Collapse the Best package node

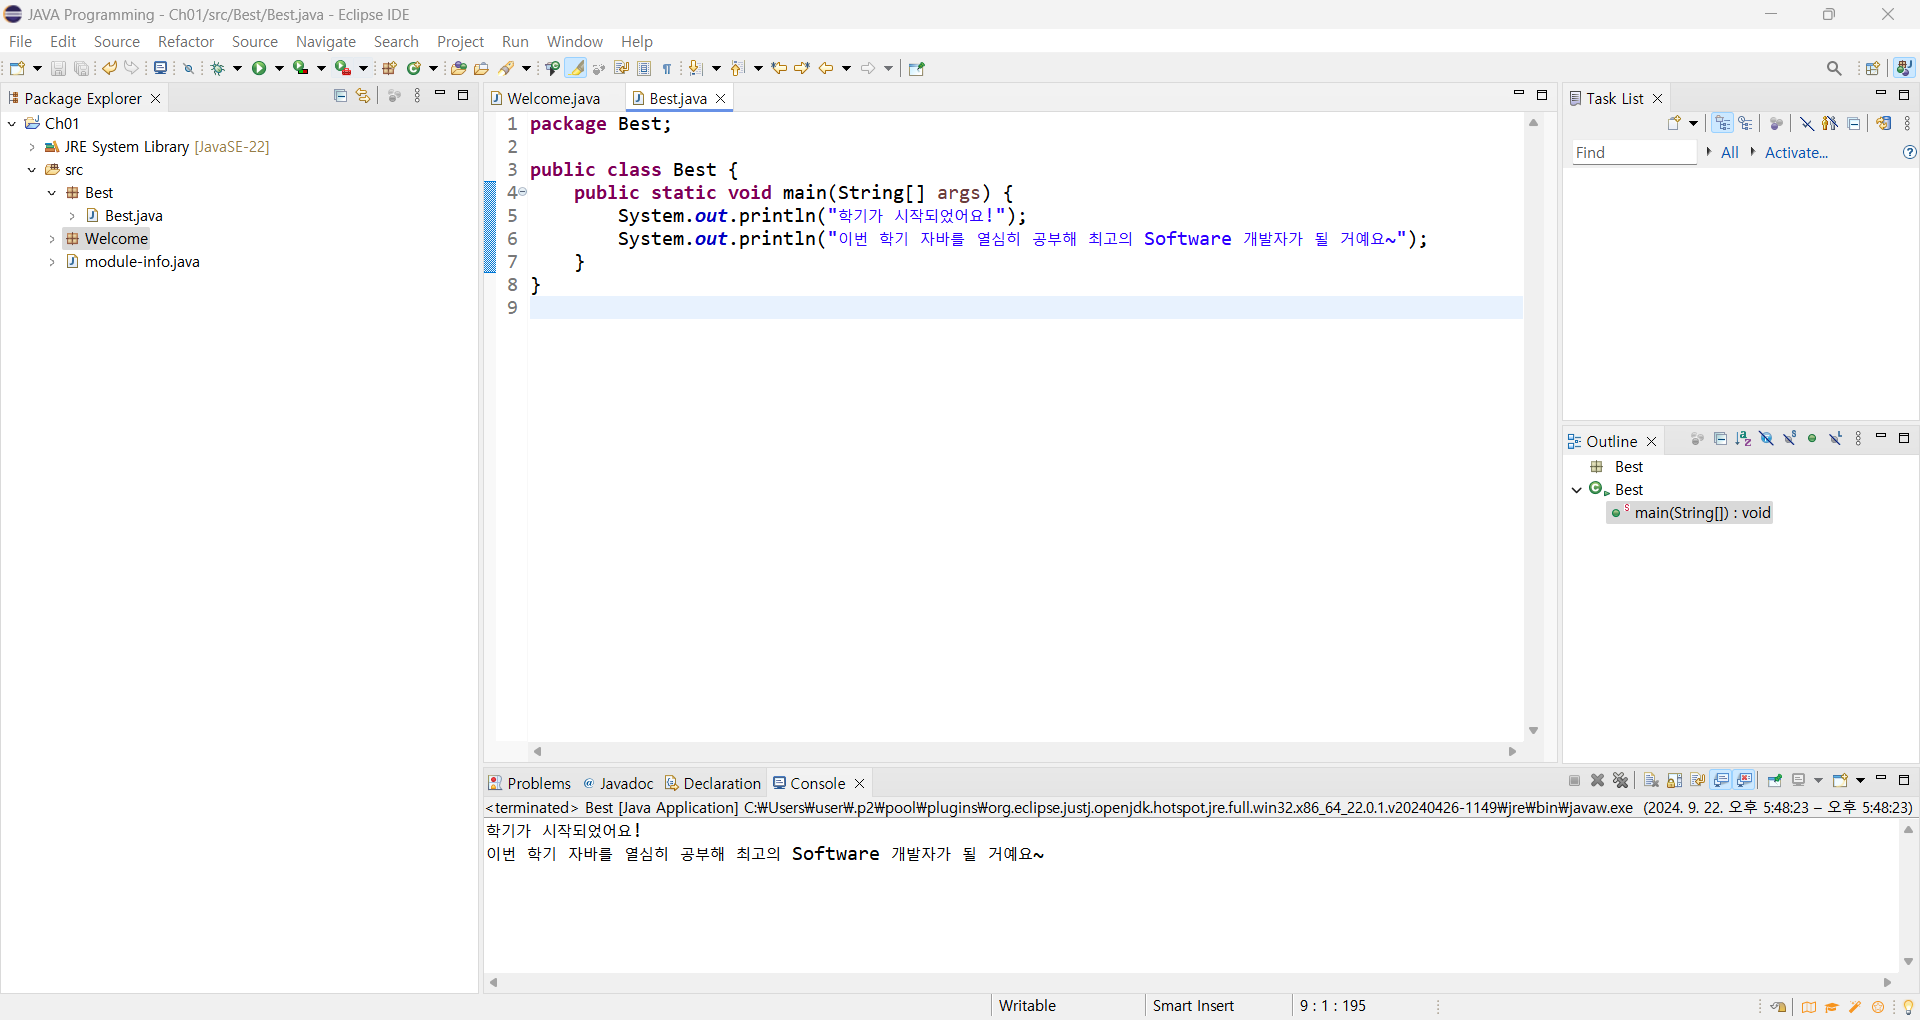pos(52,193)
